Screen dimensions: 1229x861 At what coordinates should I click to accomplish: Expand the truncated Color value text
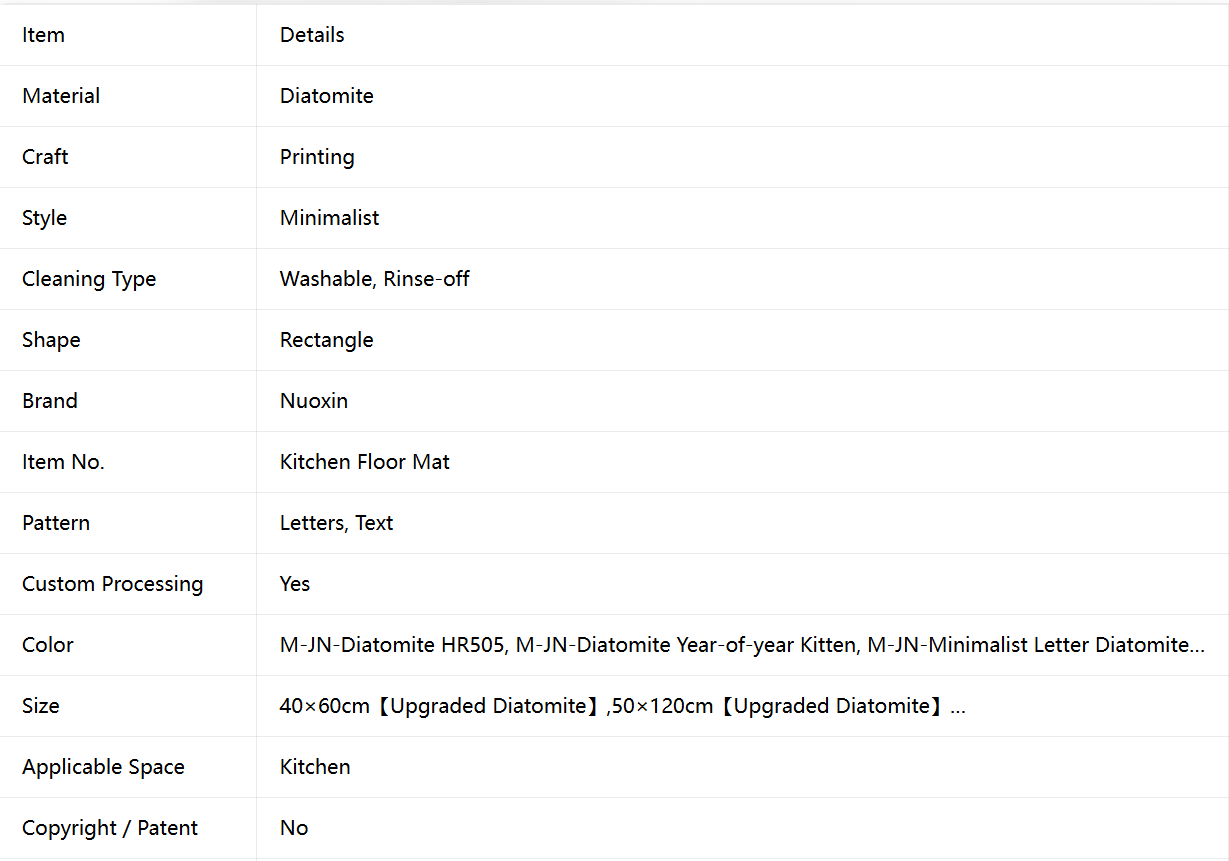tap(742, 645)
